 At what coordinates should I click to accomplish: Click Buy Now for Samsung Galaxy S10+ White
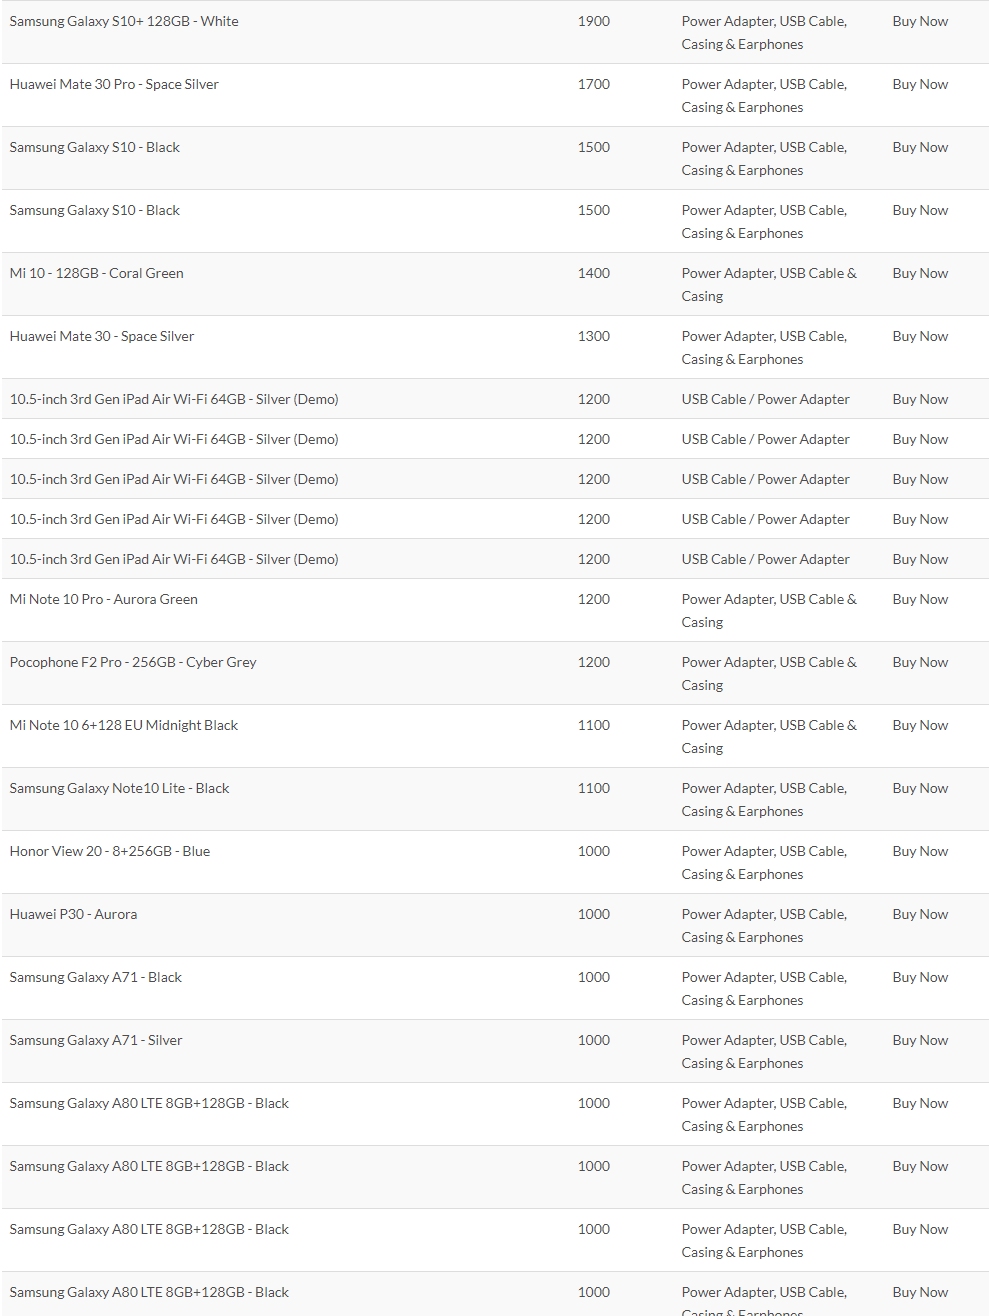920,21
